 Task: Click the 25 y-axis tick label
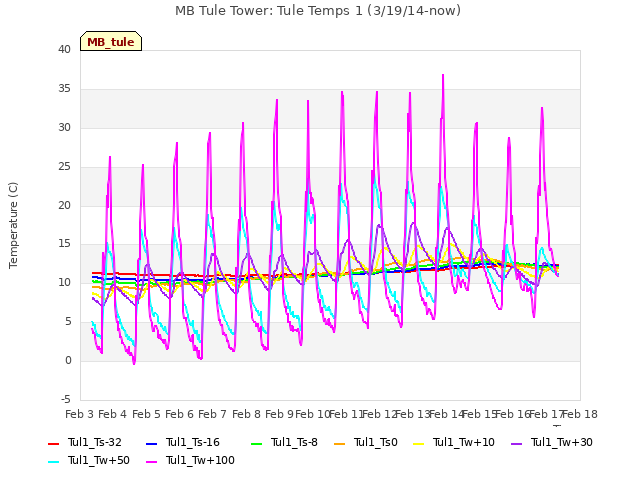pos(64,167)
